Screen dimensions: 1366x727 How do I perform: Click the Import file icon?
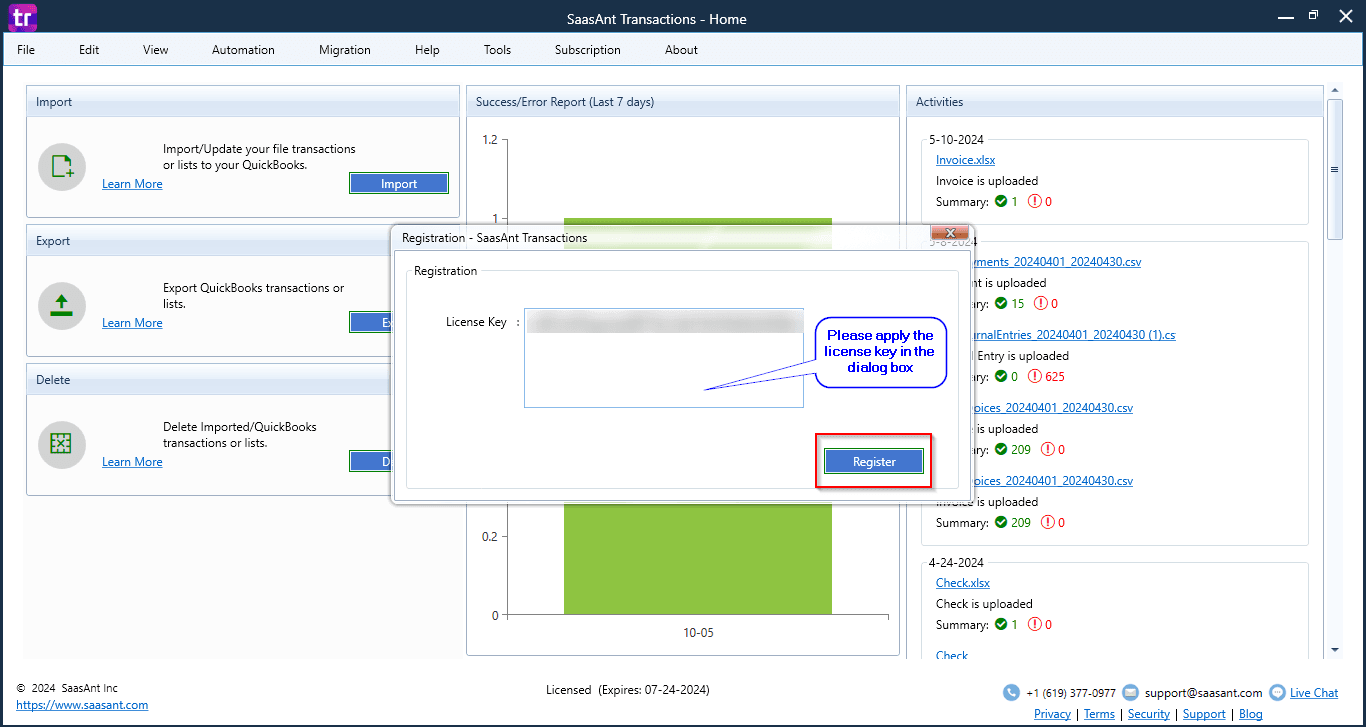point(62,166)
